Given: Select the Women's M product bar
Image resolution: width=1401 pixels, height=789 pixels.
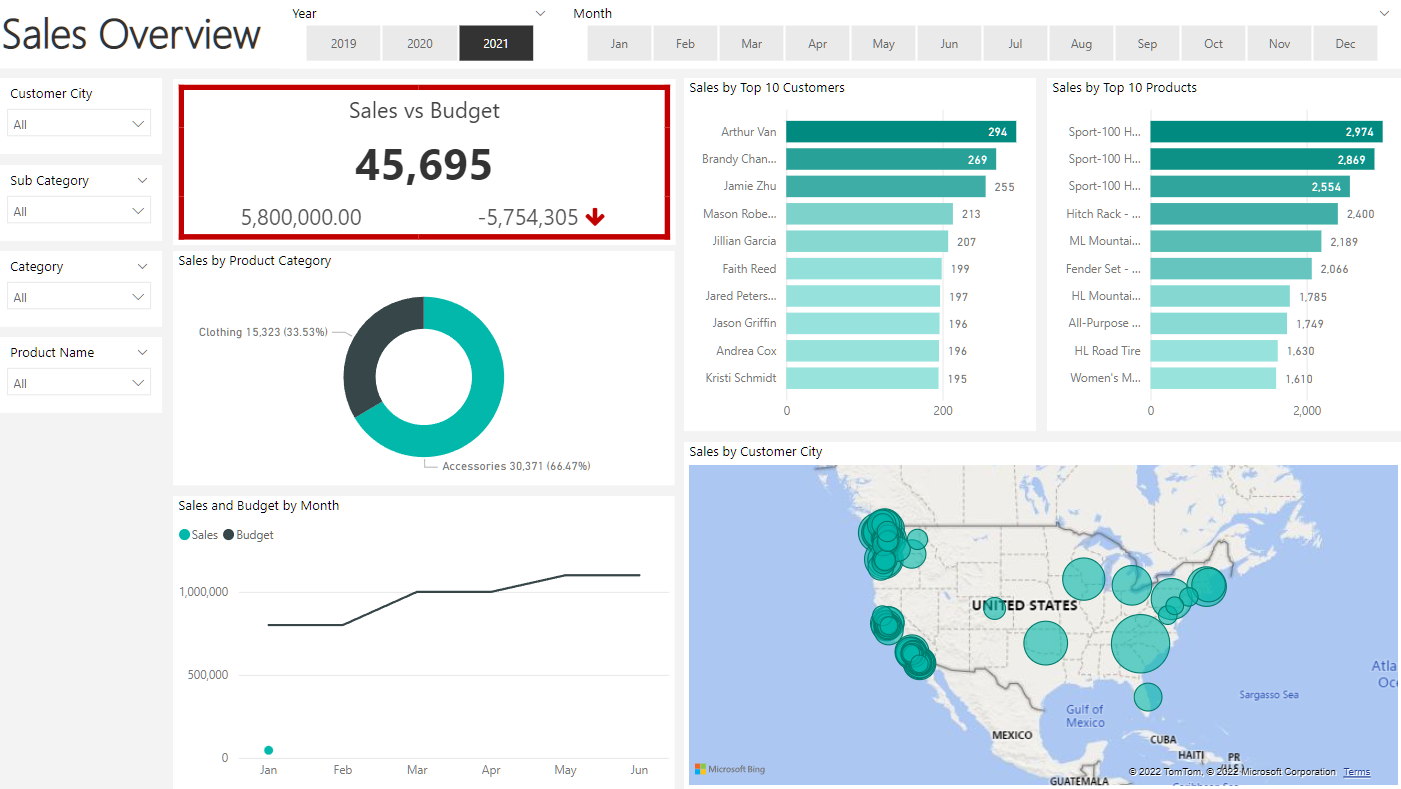Looking at the screenshot, I should pos(1213,378).
